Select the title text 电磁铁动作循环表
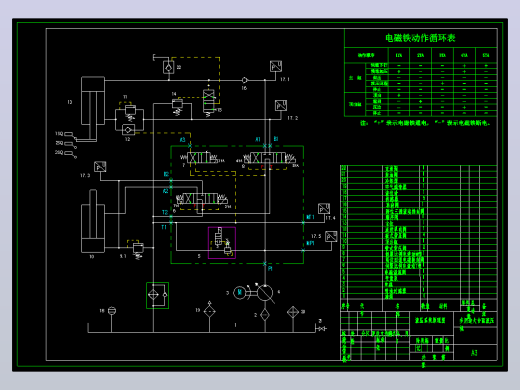This screenshot has height=390, width=520. coord(420,38)
